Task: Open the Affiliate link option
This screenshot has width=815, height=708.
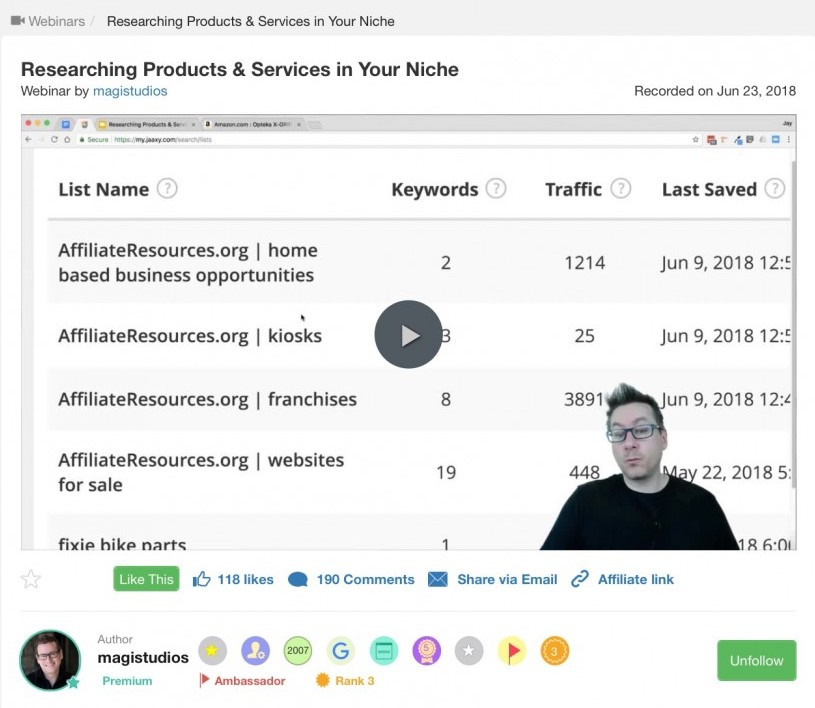Action: click(x=635, y=579)
